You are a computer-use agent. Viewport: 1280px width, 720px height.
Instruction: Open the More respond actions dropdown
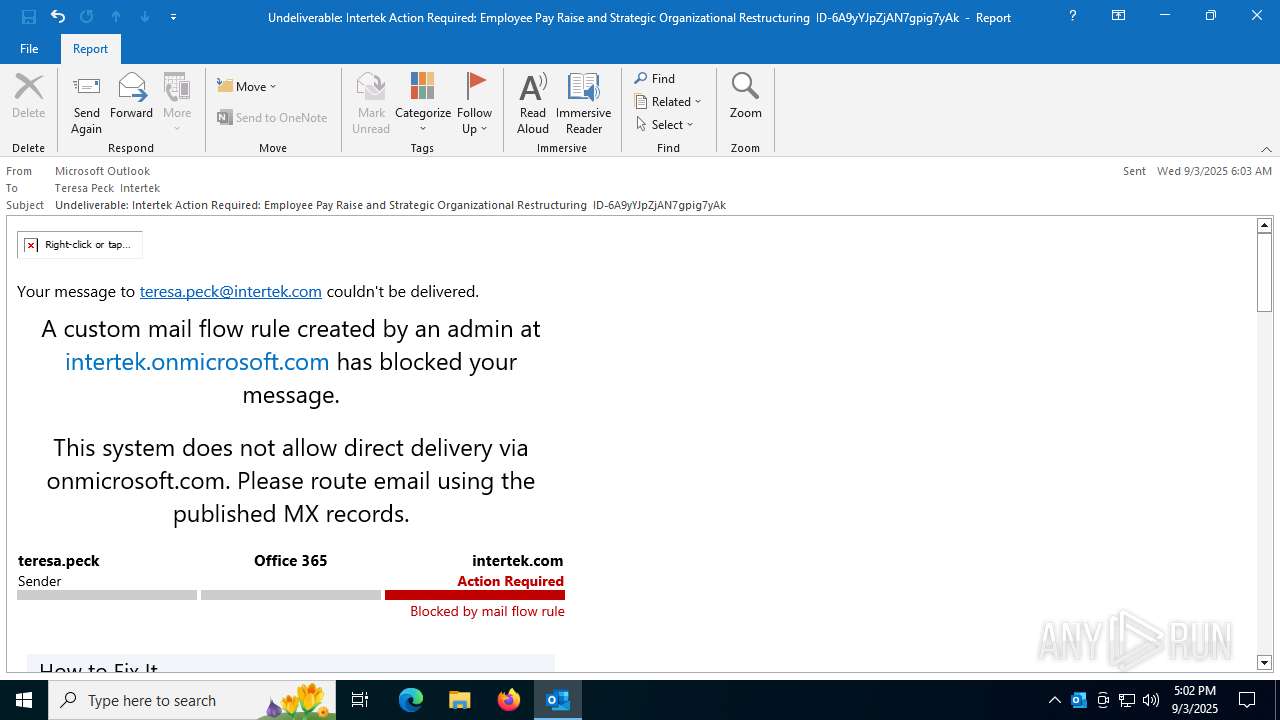click(x=177, y=103)
